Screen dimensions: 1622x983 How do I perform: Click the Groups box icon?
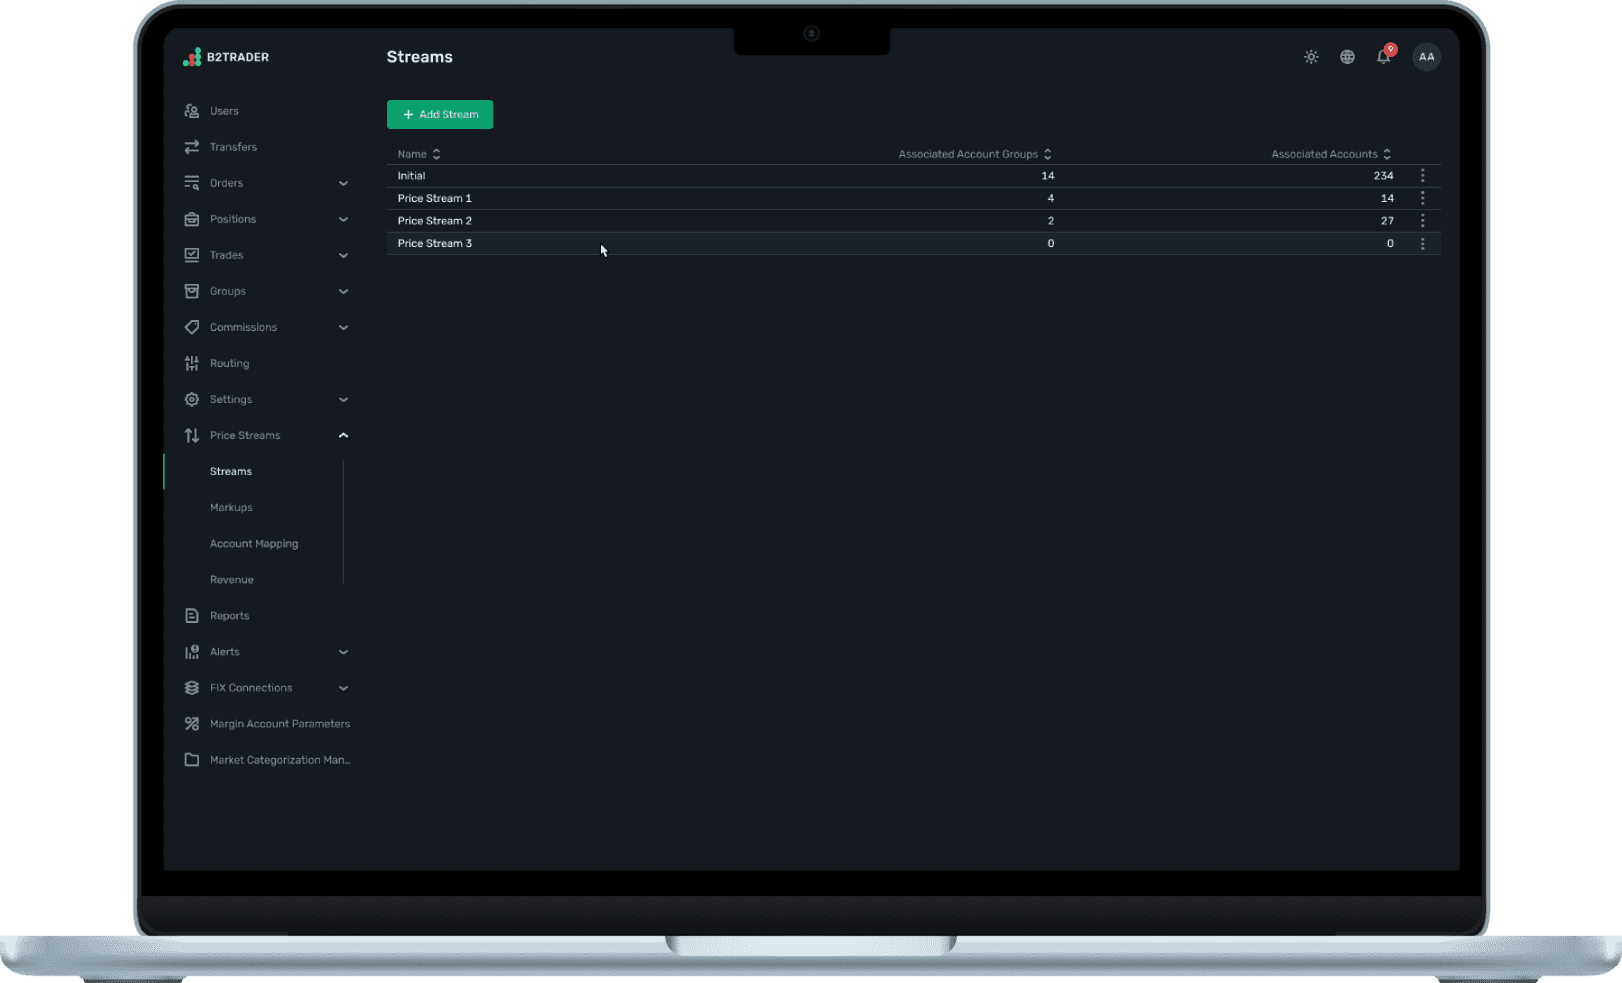pos(192,291)
